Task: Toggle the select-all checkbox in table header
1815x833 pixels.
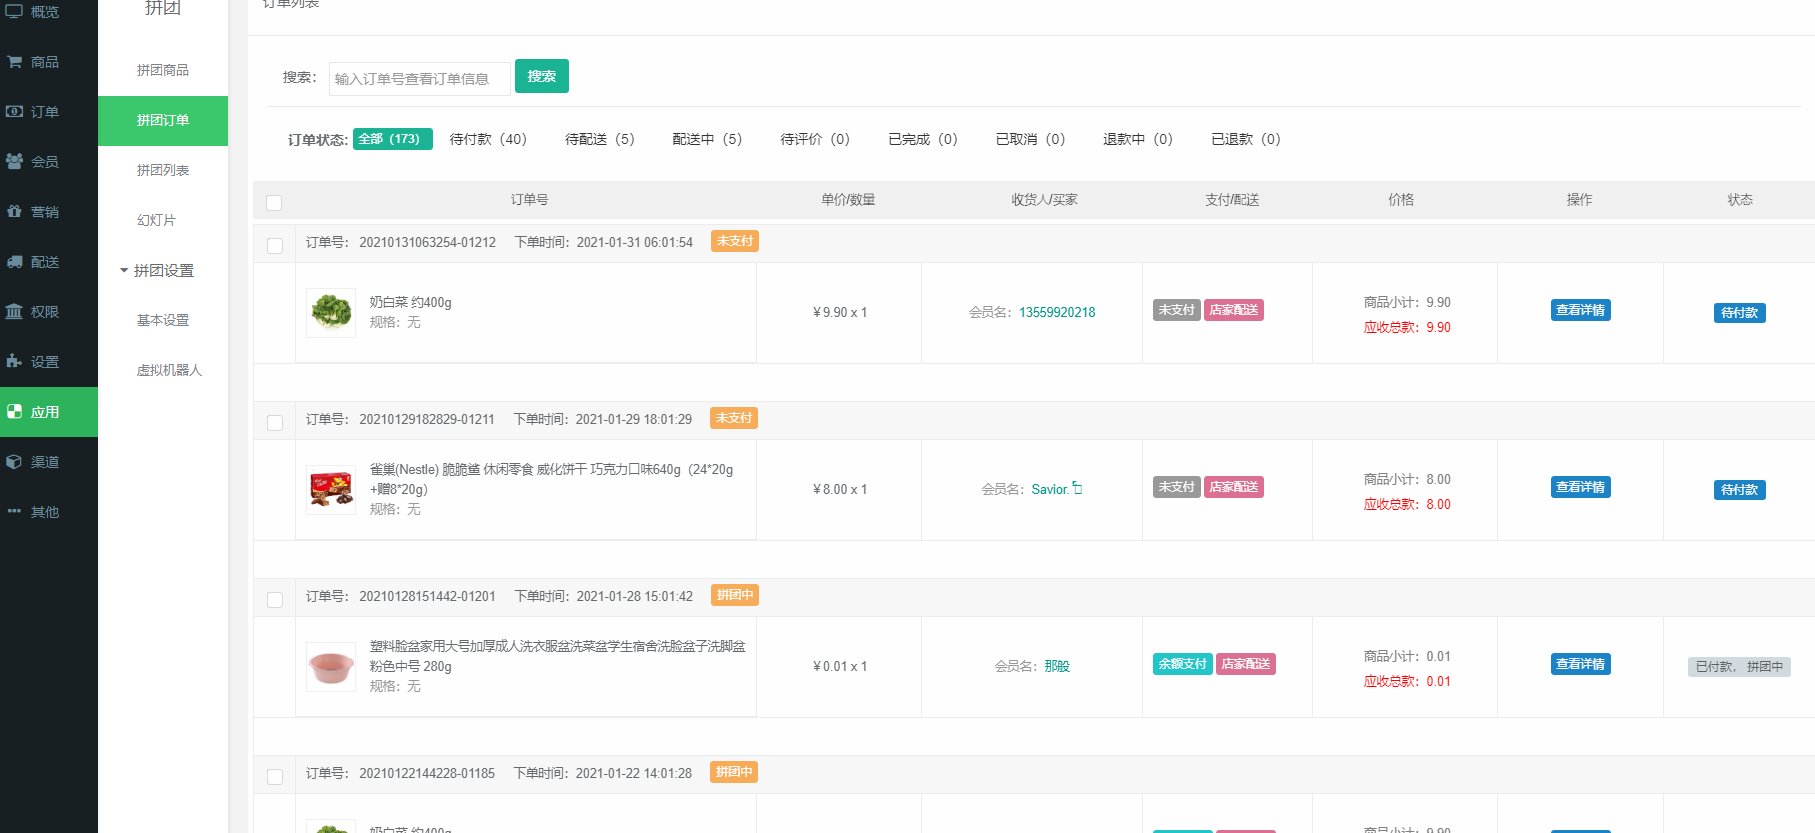Action: 274,202
